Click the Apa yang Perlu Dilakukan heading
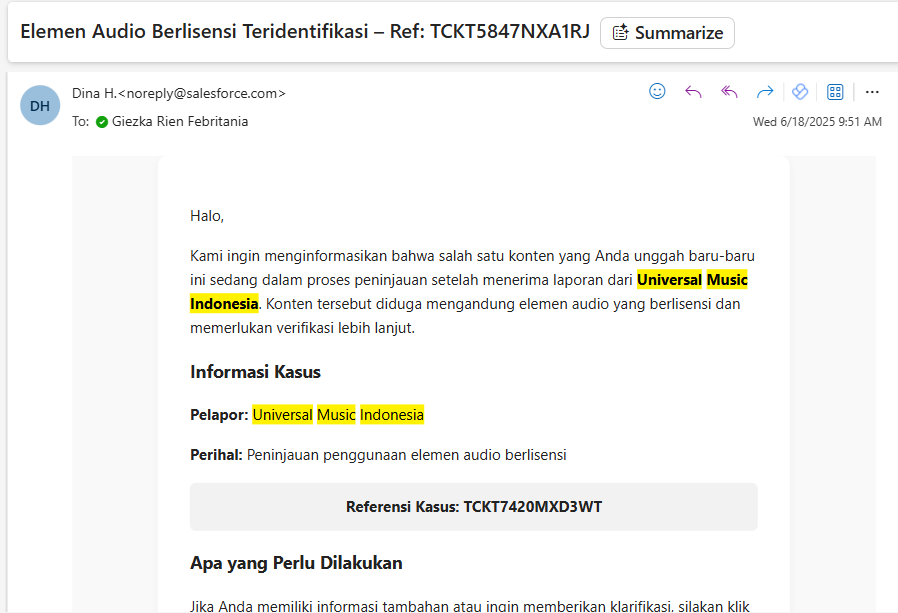Image resolution: width=898 pixels, height=613 pixels. (296, 563)
